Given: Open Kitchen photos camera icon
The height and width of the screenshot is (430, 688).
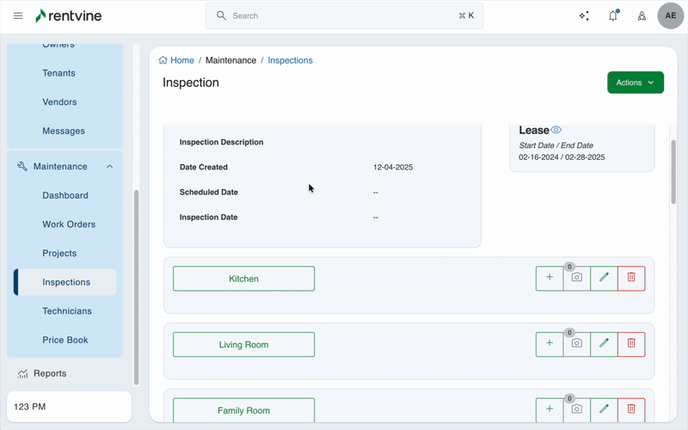Looking at the screenshot, I should [x=576, y=279].
